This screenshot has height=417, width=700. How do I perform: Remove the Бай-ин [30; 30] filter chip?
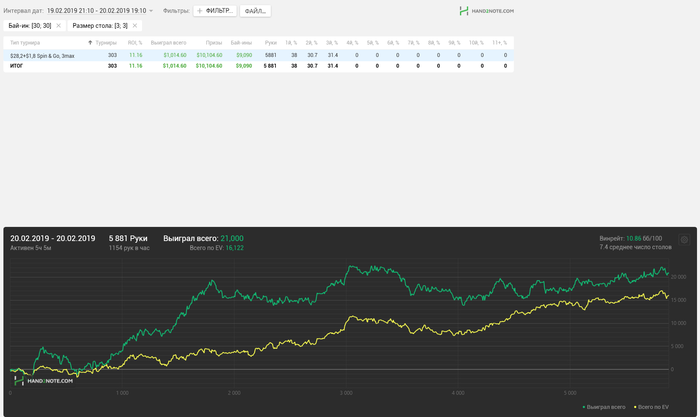pyautogui.click(x=58, y=26)
